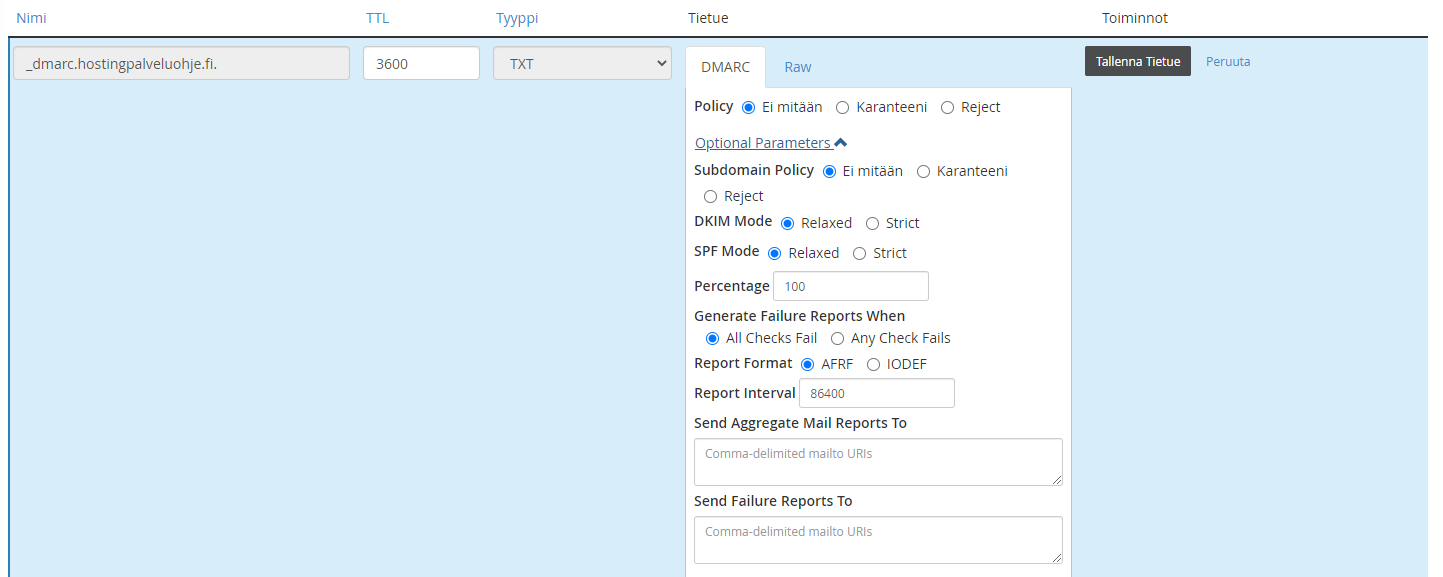Click the TTL input field

pos(421,63)
